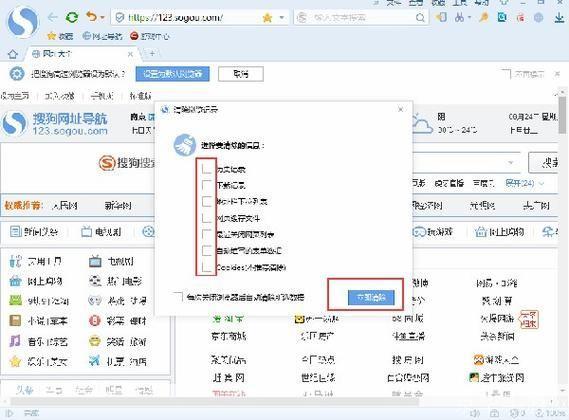
Task: Click the speaker mute status bar icon
Action: pos(475,413)
